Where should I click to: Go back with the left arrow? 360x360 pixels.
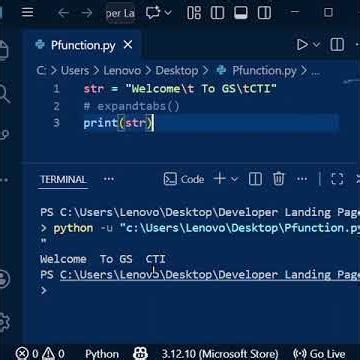pos(63,13)
